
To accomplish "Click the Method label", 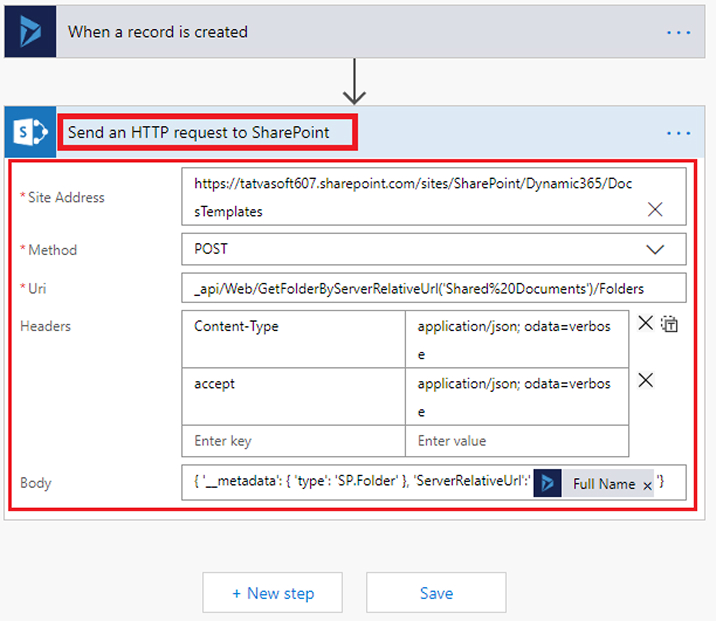I will pos(52,250).
